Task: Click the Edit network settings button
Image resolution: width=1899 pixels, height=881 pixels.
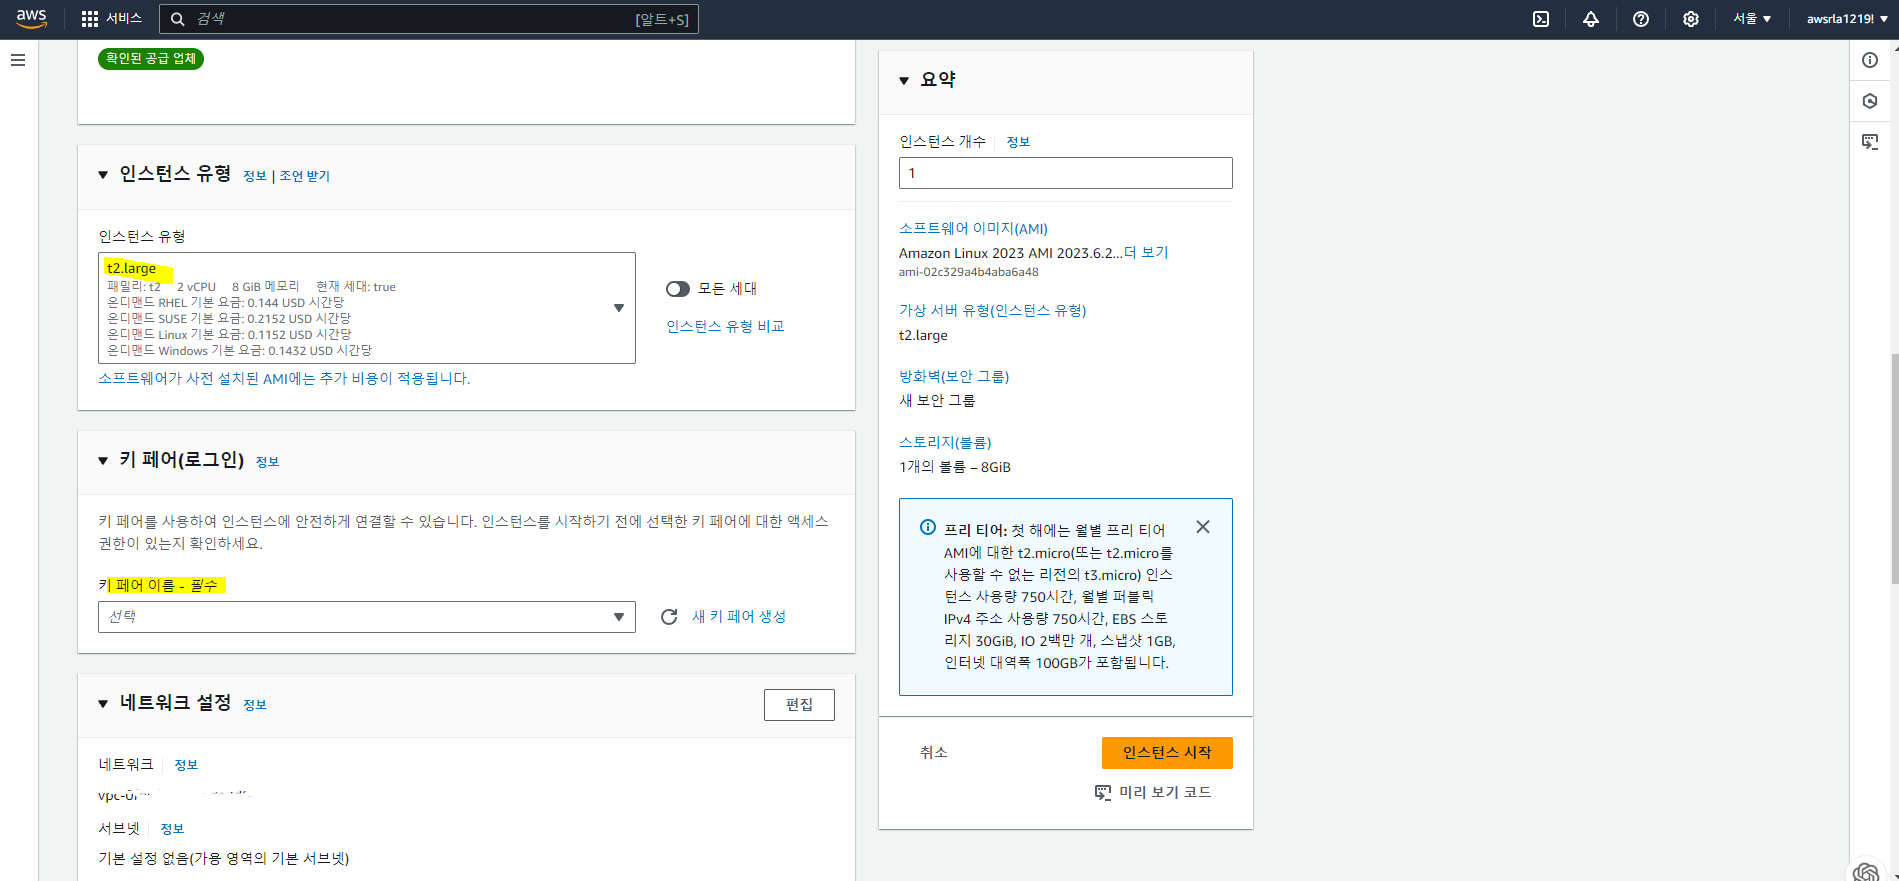Action: (x=799, y=705)
